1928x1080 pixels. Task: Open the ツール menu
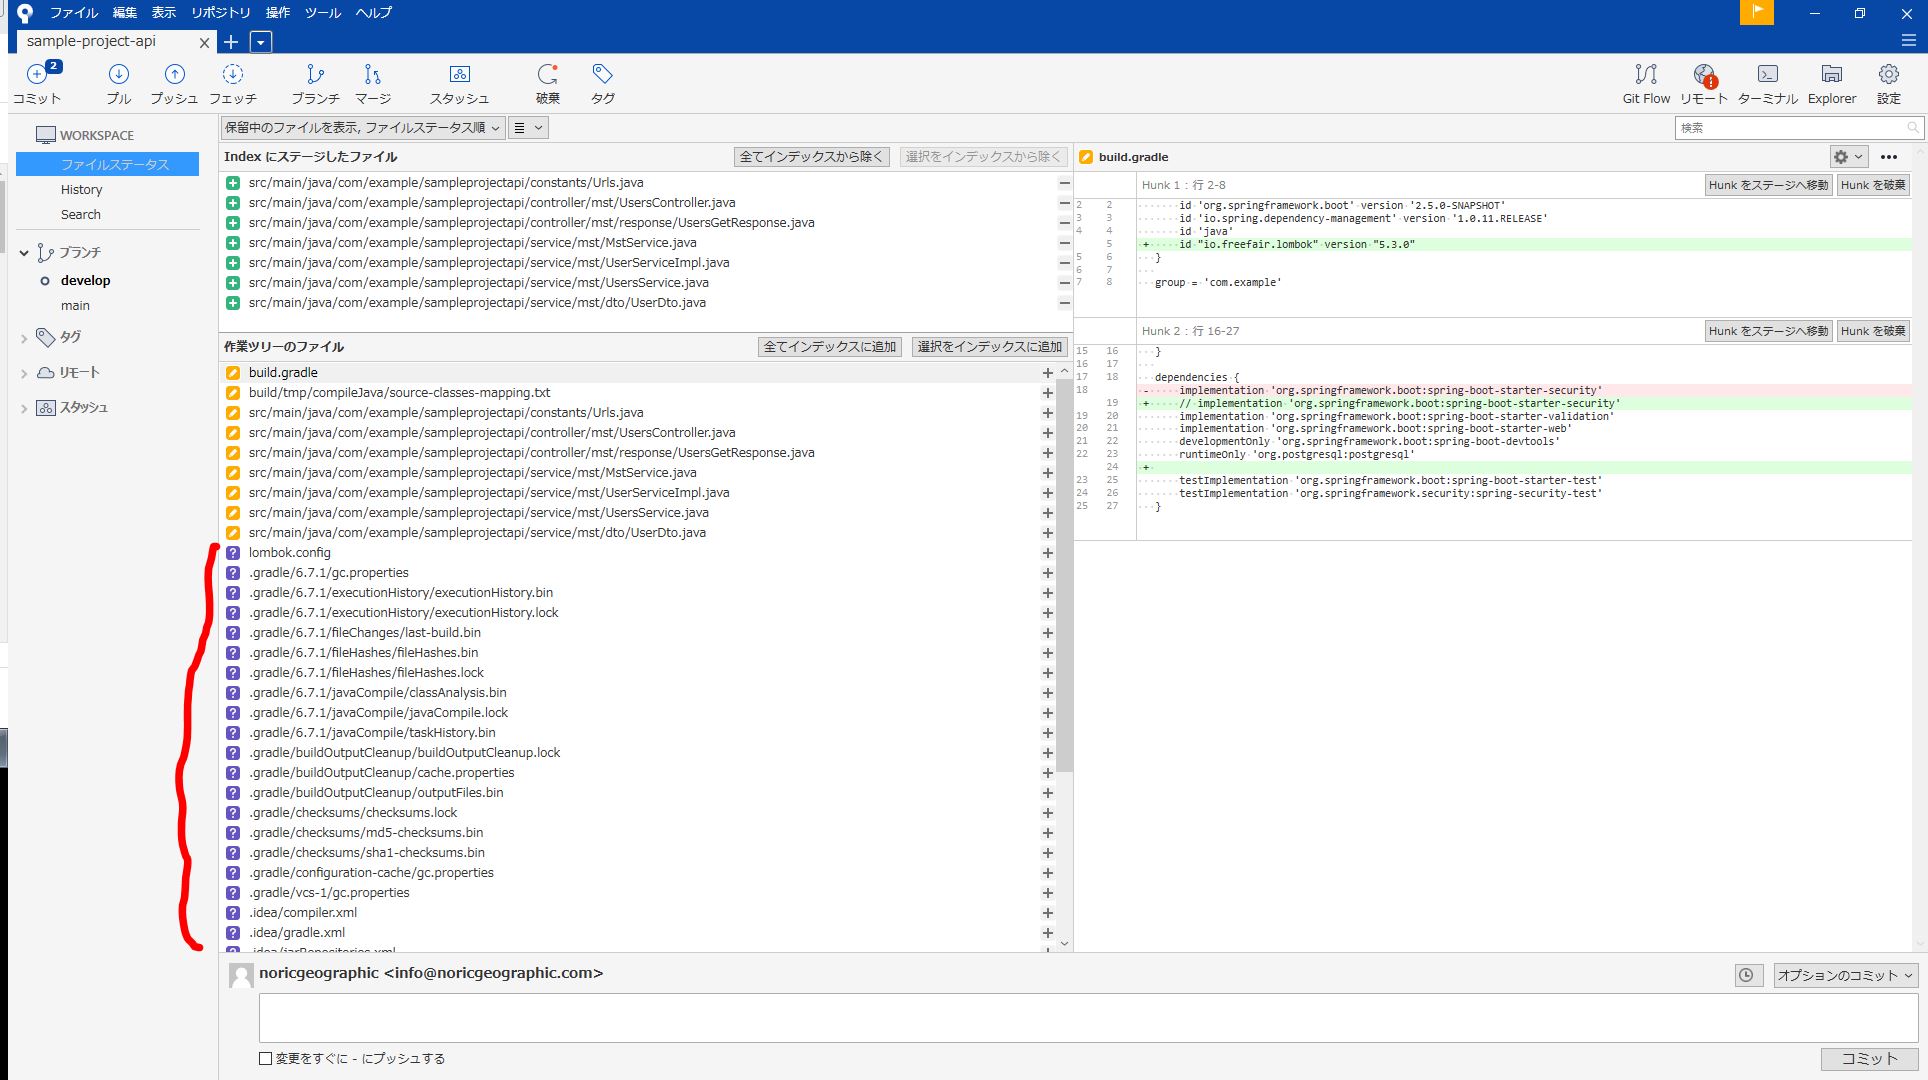321,13
